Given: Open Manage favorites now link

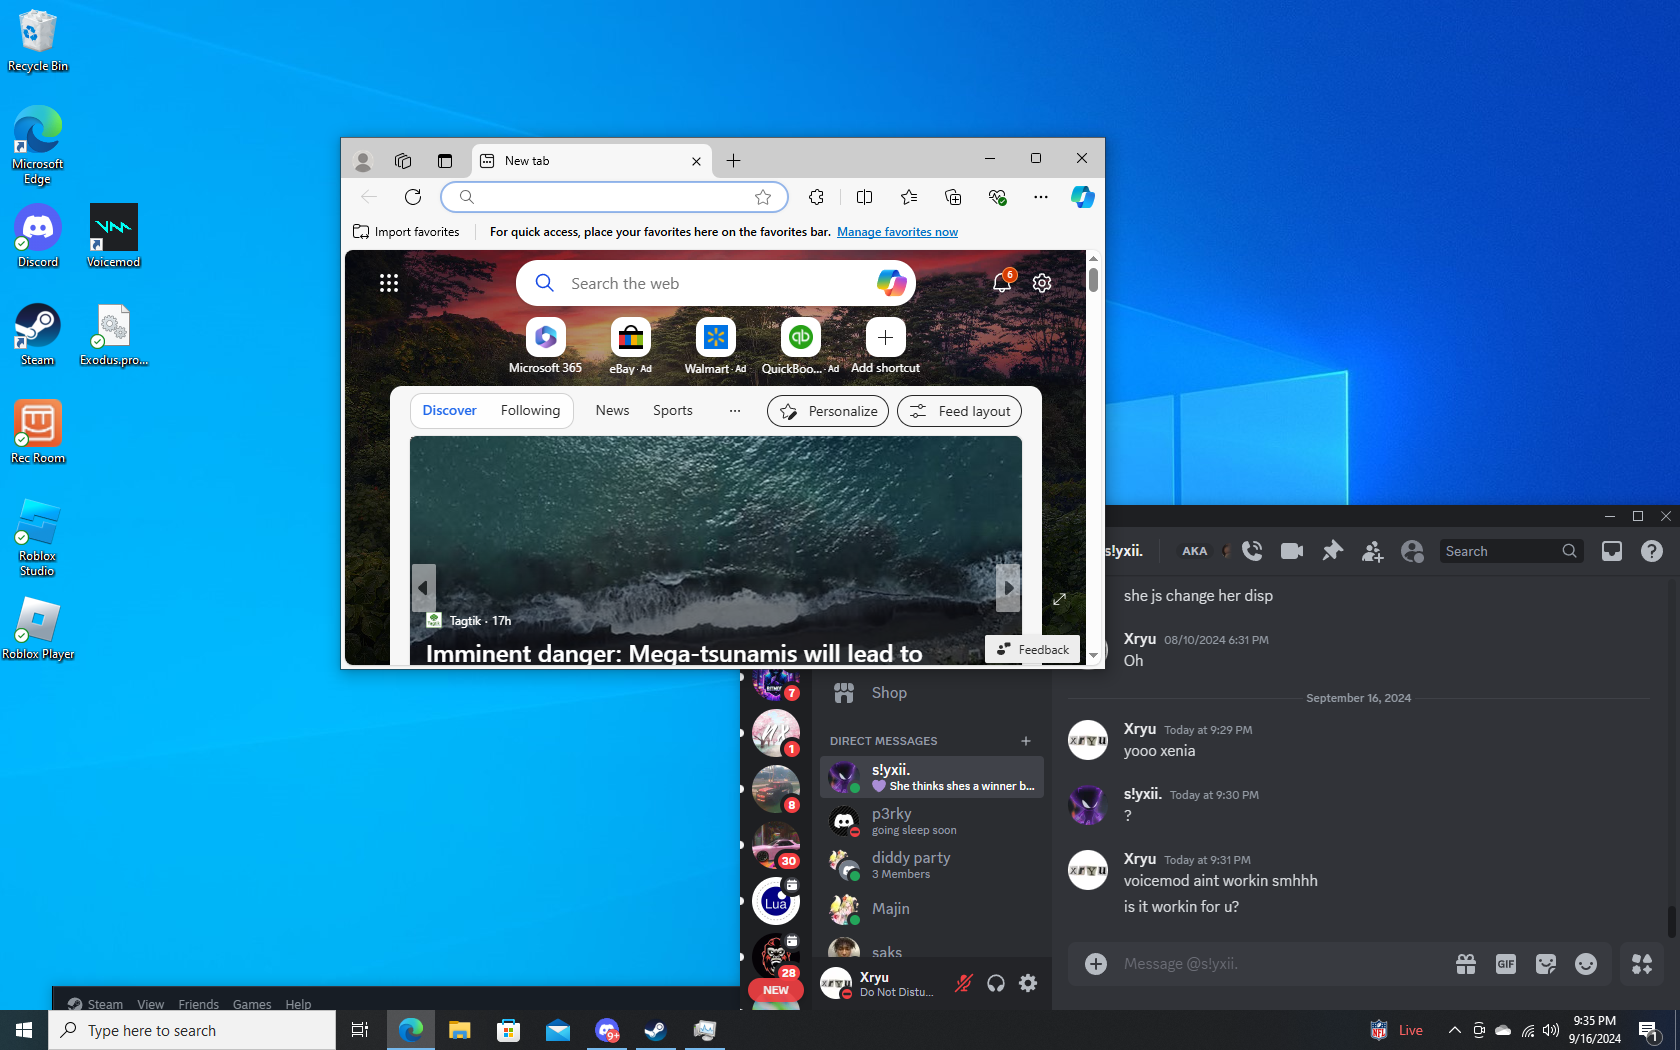Looking at the screenshot, I should tap(897, 232).
